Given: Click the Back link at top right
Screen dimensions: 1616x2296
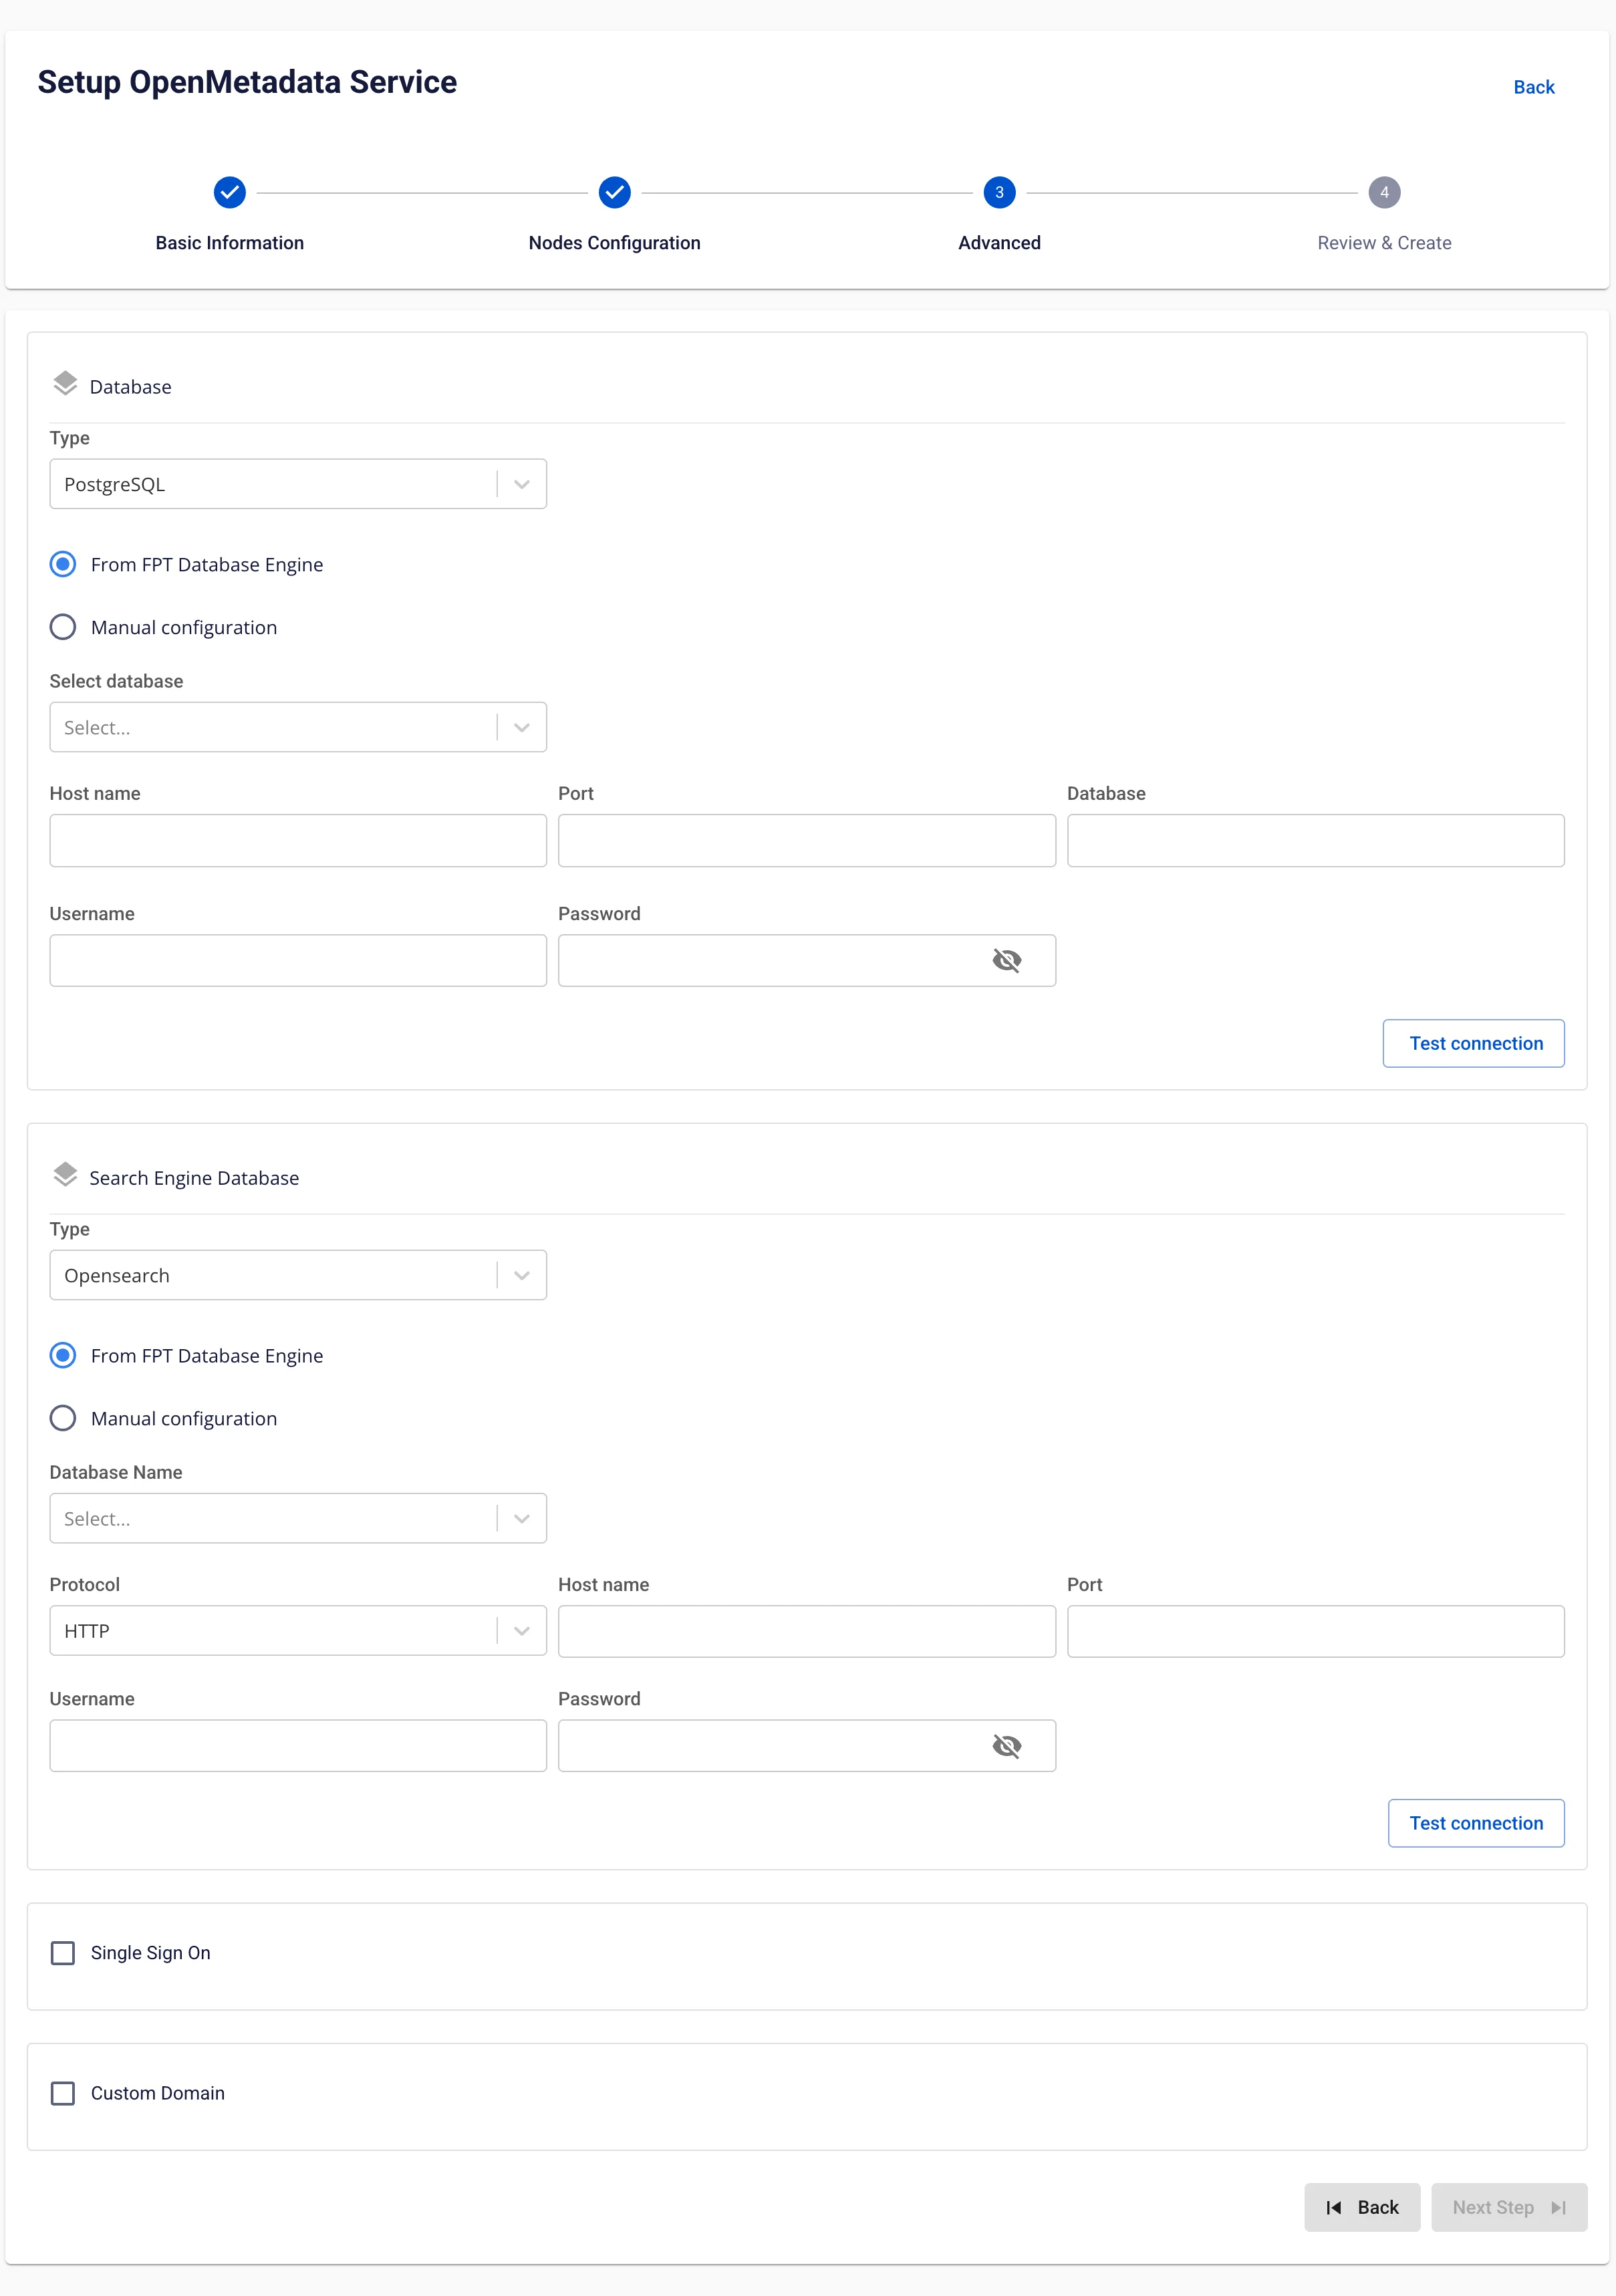Looking at the screenshot, I should tap(1534, 87).
